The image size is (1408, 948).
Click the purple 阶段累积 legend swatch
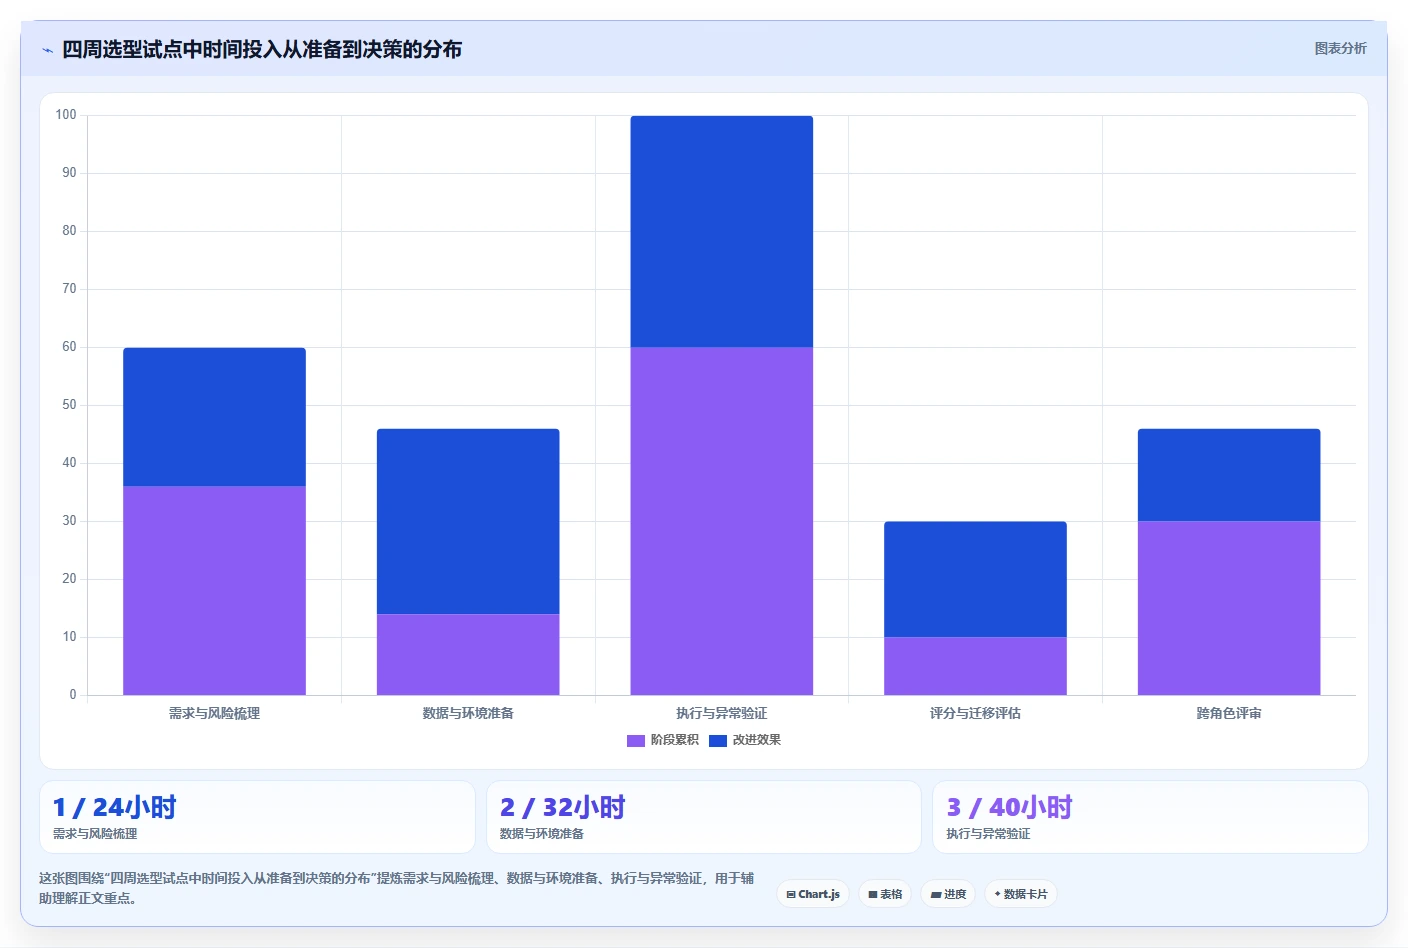636,741
